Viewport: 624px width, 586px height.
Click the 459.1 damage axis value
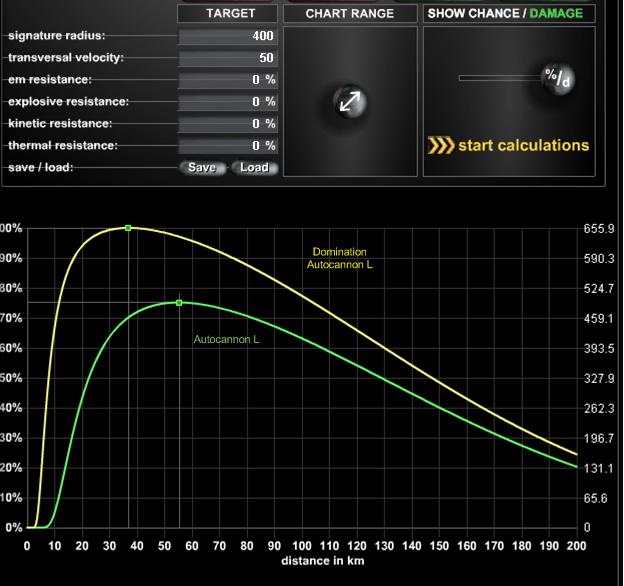coord(599,319)
